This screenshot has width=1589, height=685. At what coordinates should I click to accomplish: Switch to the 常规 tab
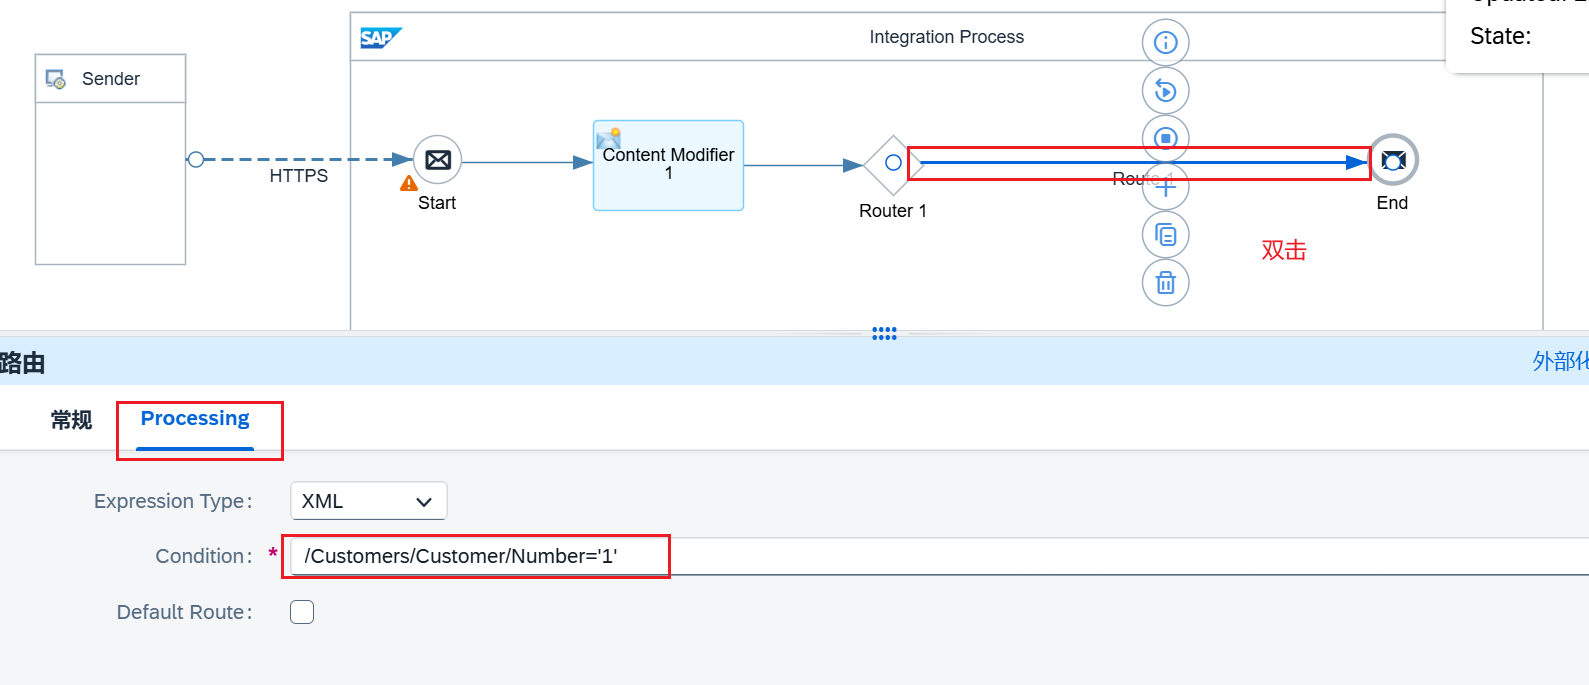point(71,420)
